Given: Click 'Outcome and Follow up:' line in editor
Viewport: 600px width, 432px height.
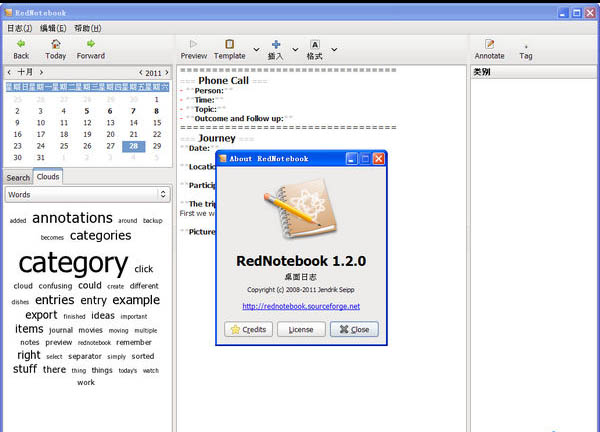Looking at the screenshot, I should pos(239,119).
